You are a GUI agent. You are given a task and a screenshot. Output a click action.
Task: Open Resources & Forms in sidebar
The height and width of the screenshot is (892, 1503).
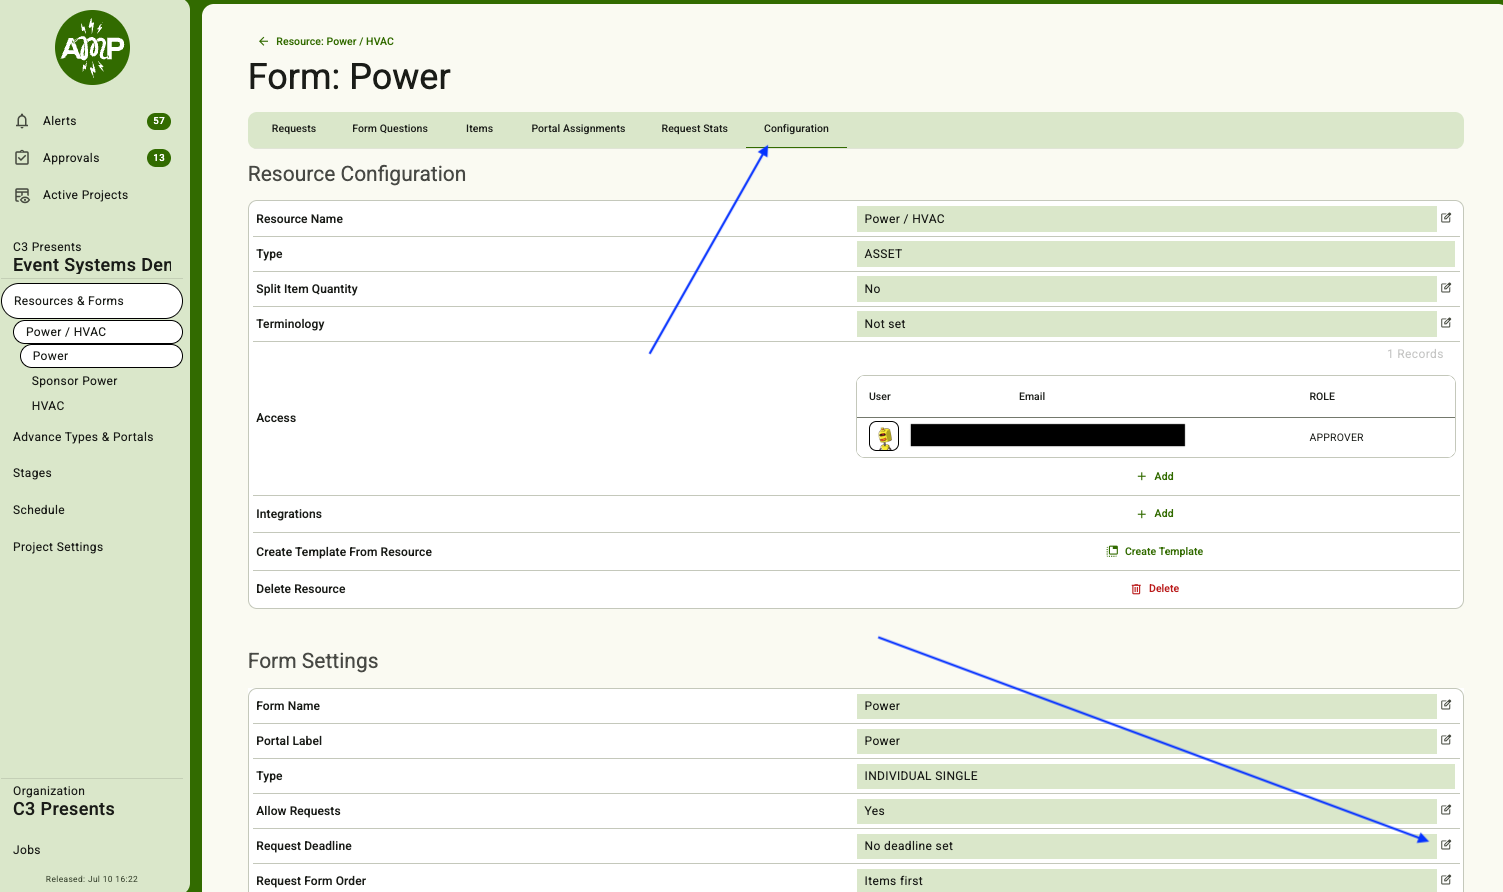pyautogui.click(x=92, y=301)
